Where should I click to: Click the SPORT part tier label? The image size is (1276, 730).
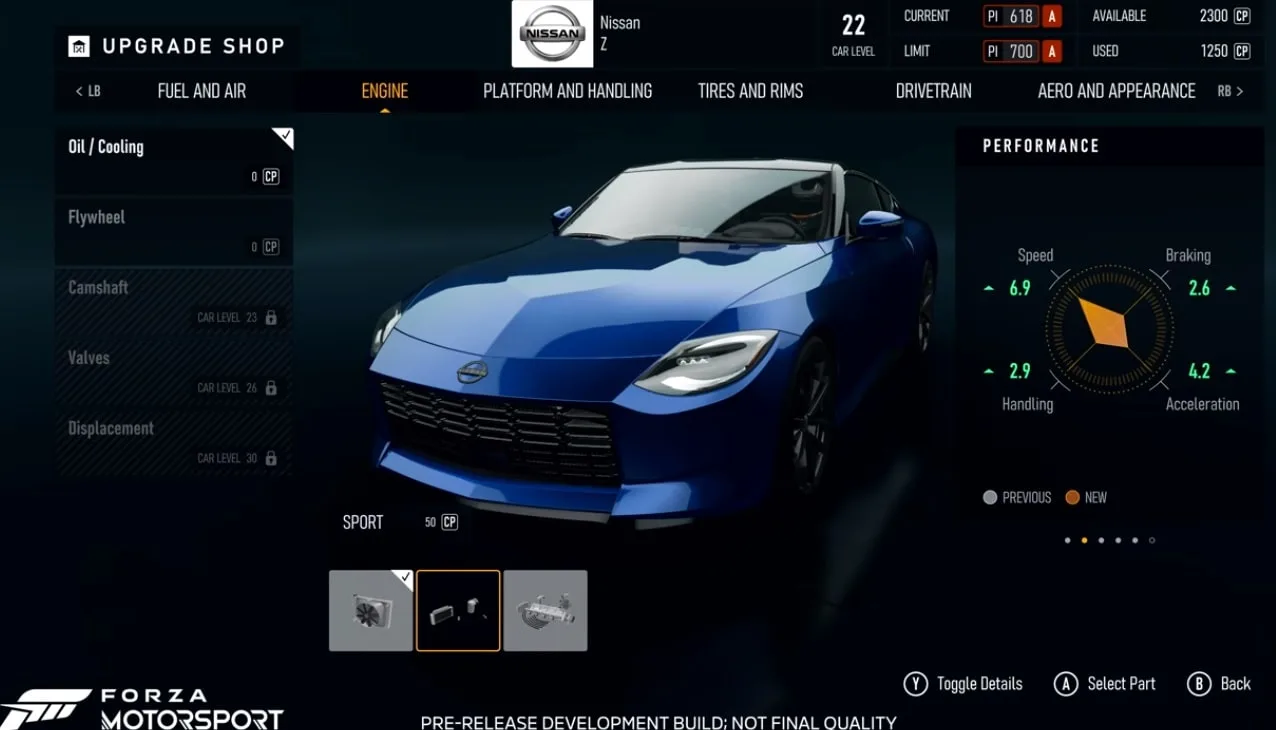(x=363, y=522)
